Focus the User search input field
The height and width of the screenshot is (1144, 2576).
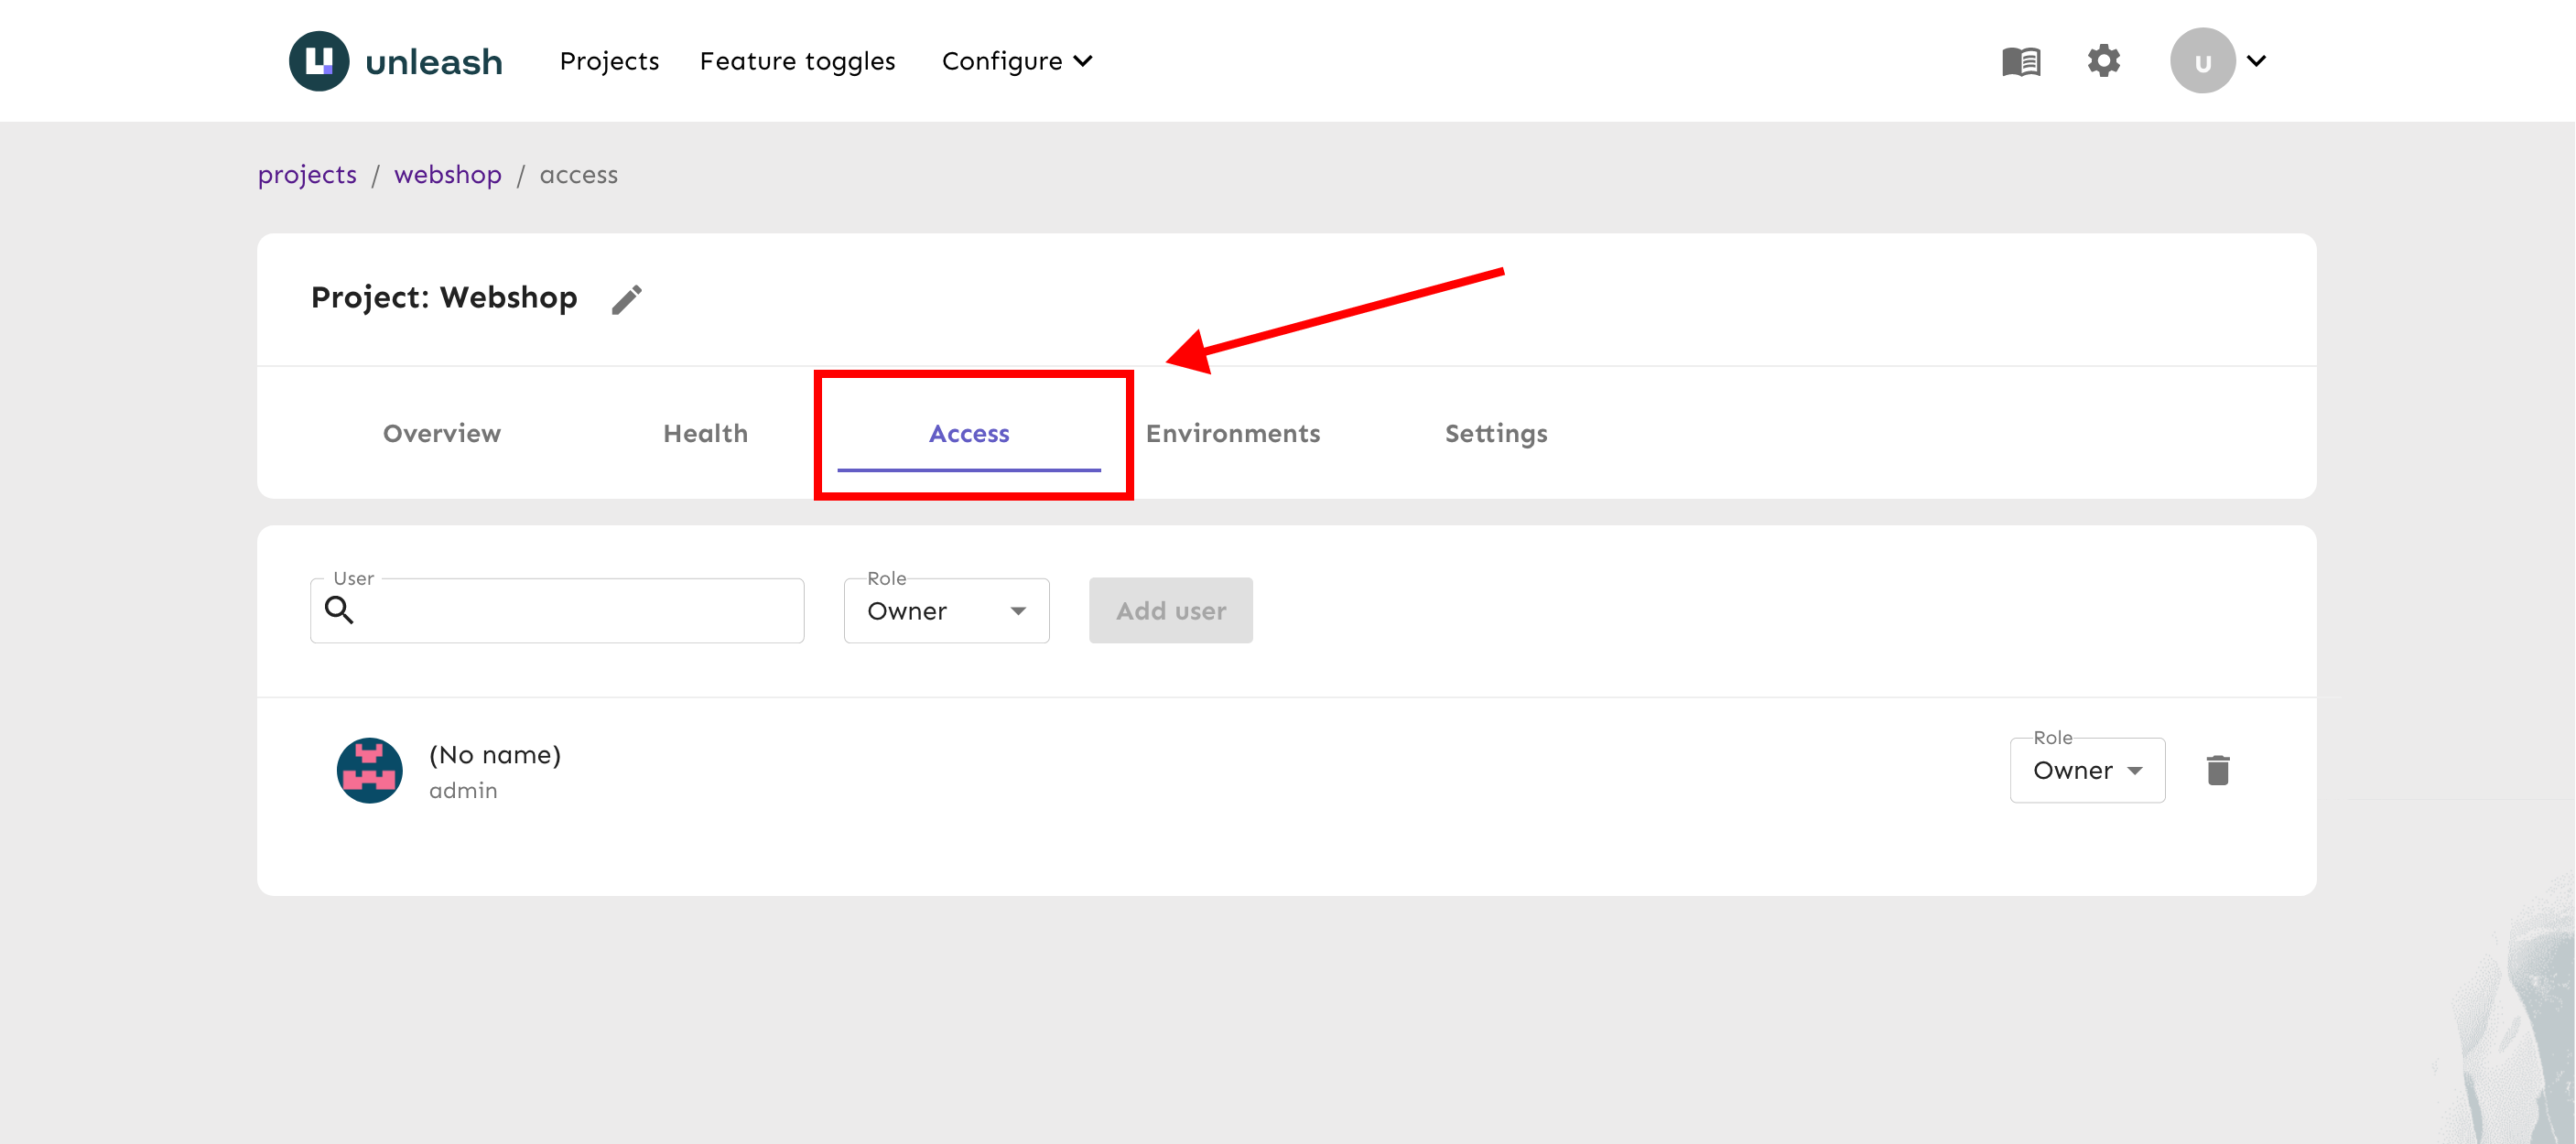[x=580, y=610]
